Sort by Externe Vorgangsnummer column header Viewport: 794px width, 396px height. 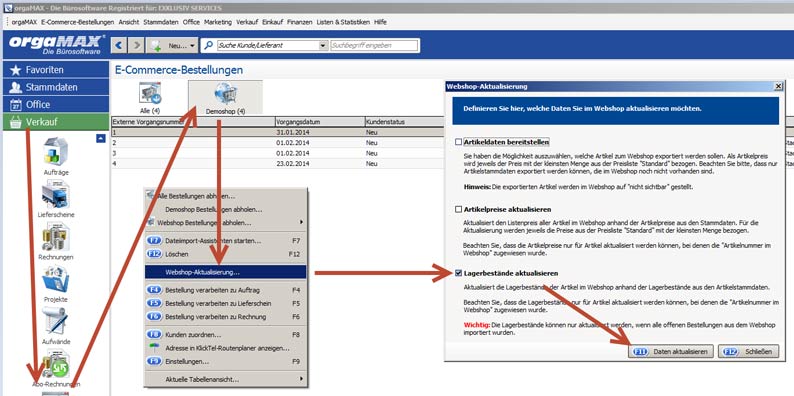[193, 122]
